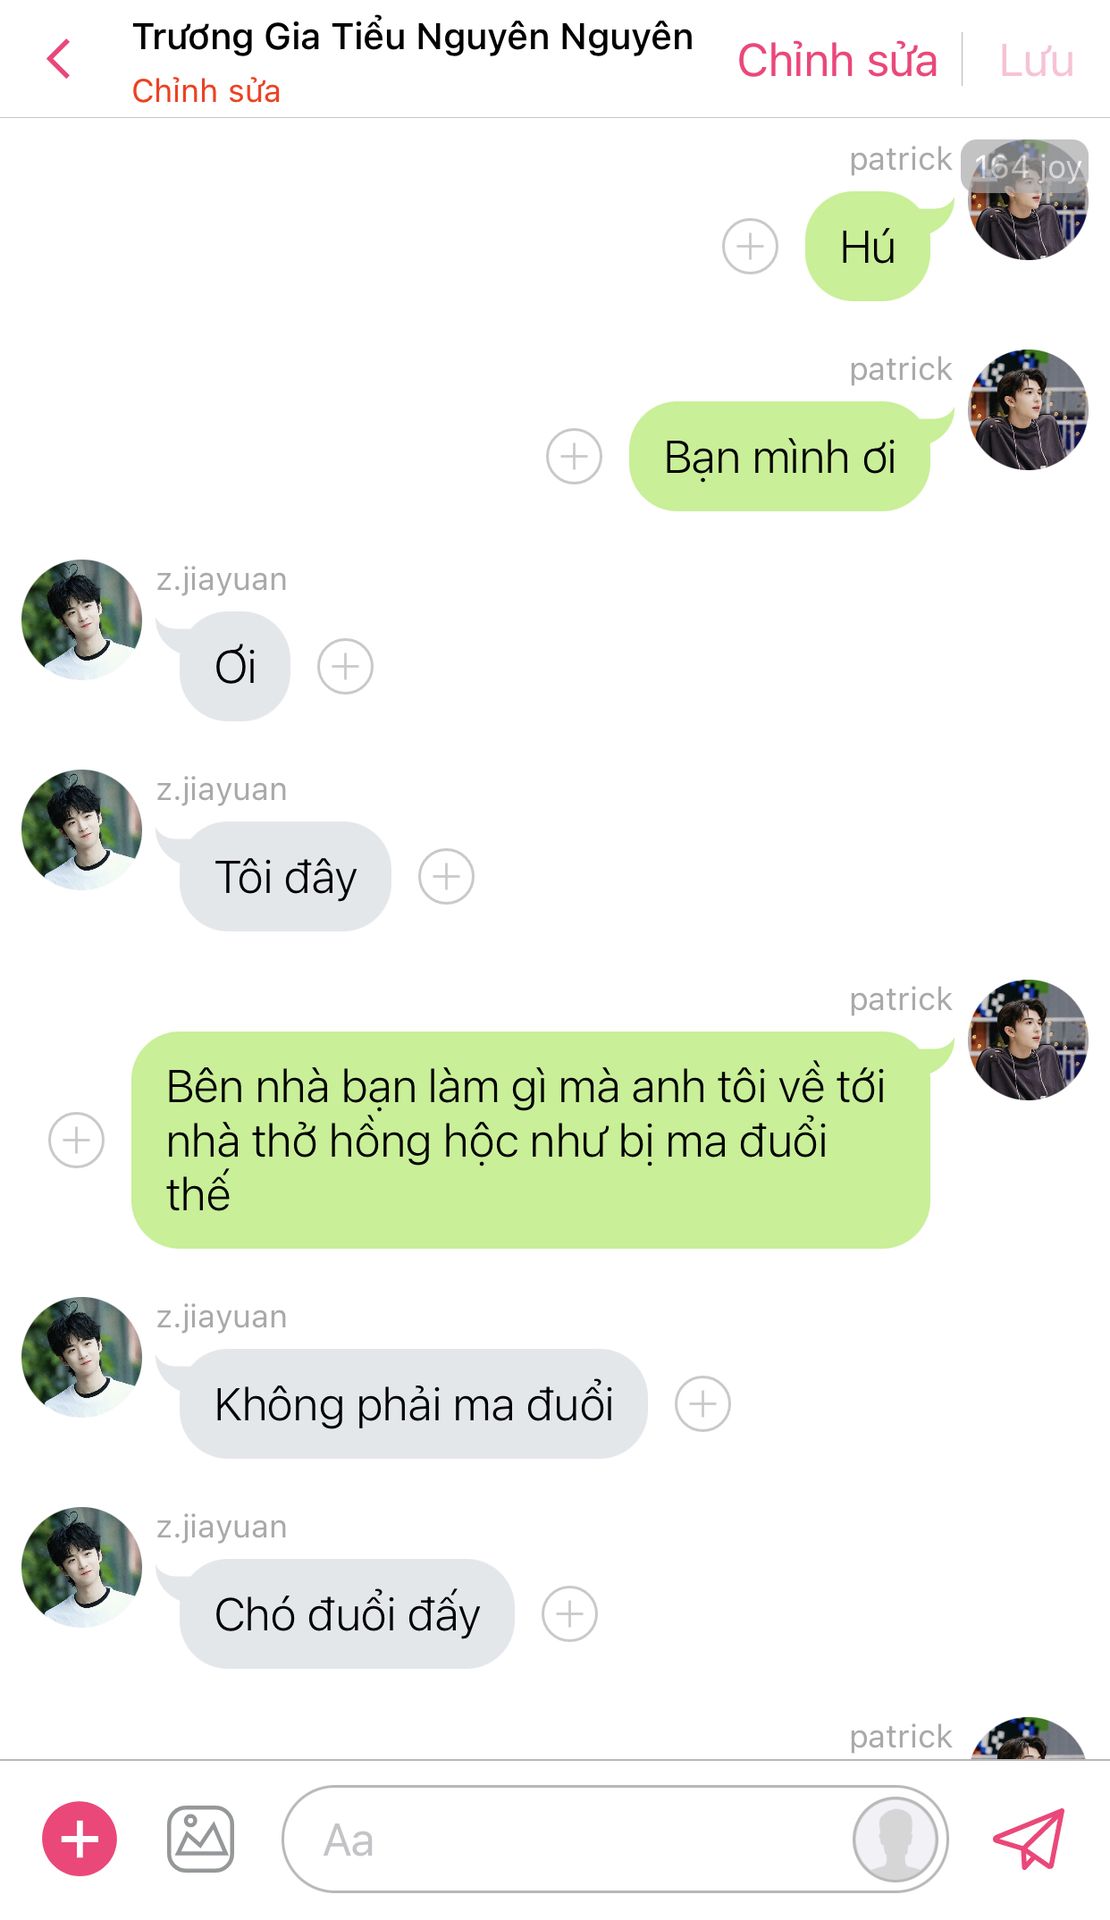The height and width of the screenshot is (1920, 1110).
Task: Tap plus circle next to "Ơi" bubble
Action: 345,666
